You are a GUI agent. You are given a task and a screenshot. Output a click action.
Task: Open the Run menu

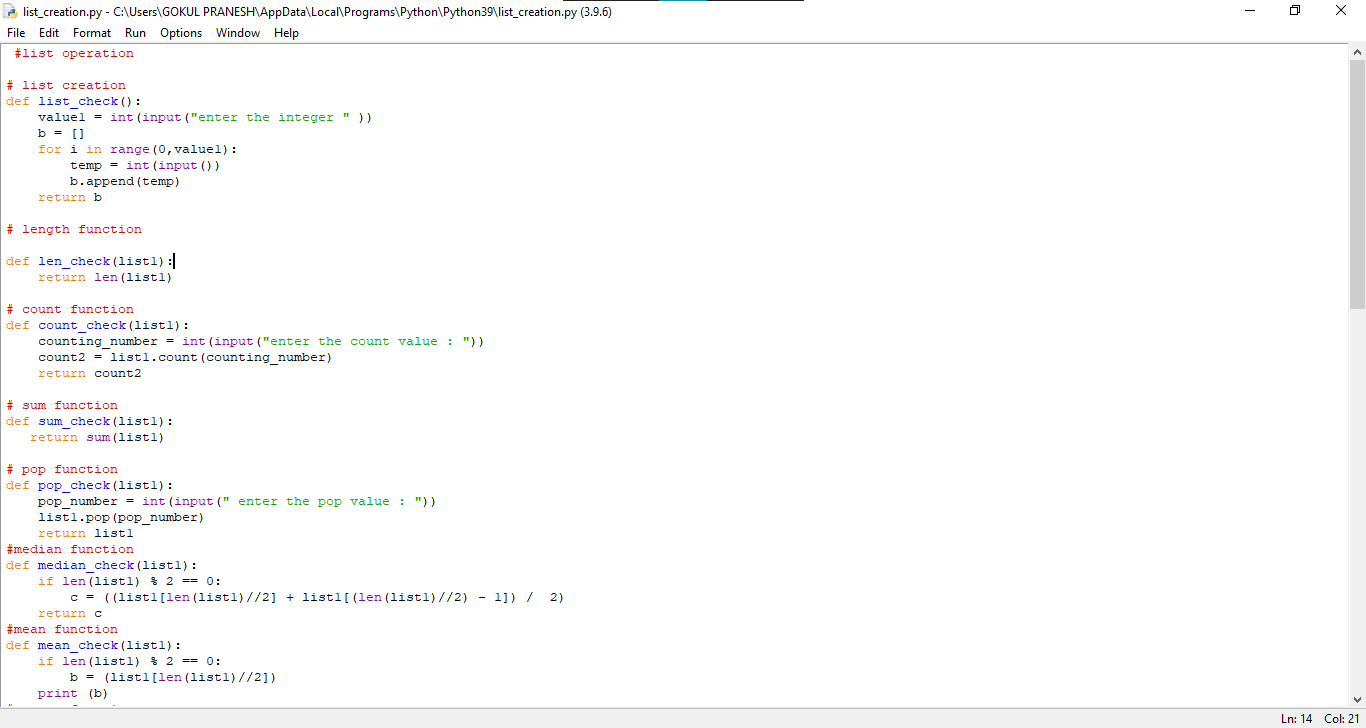click(135, 33)
